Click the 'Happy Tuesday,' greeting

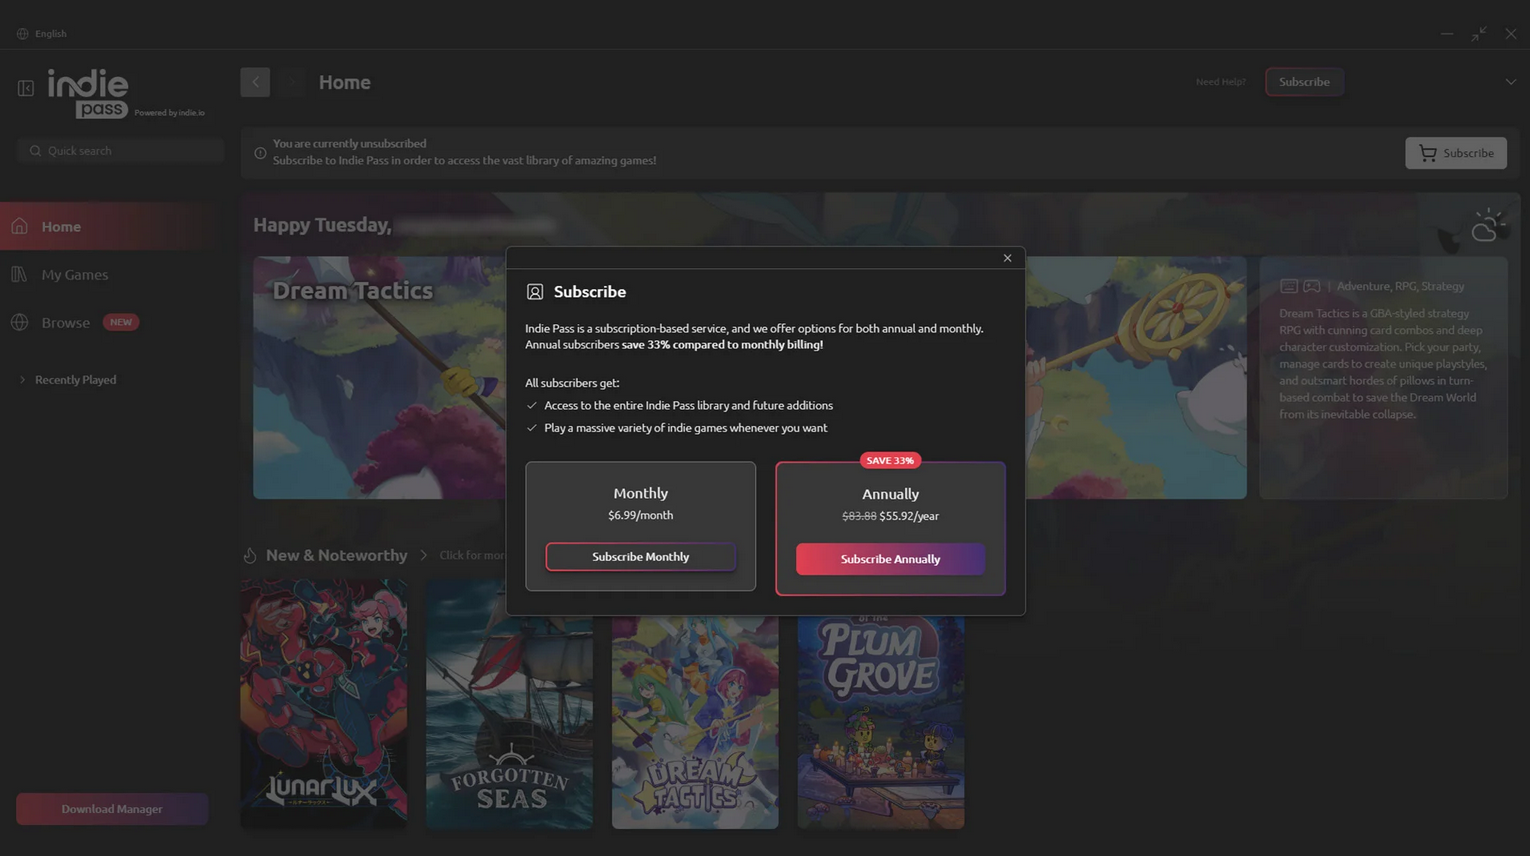[x=322, y=225]
